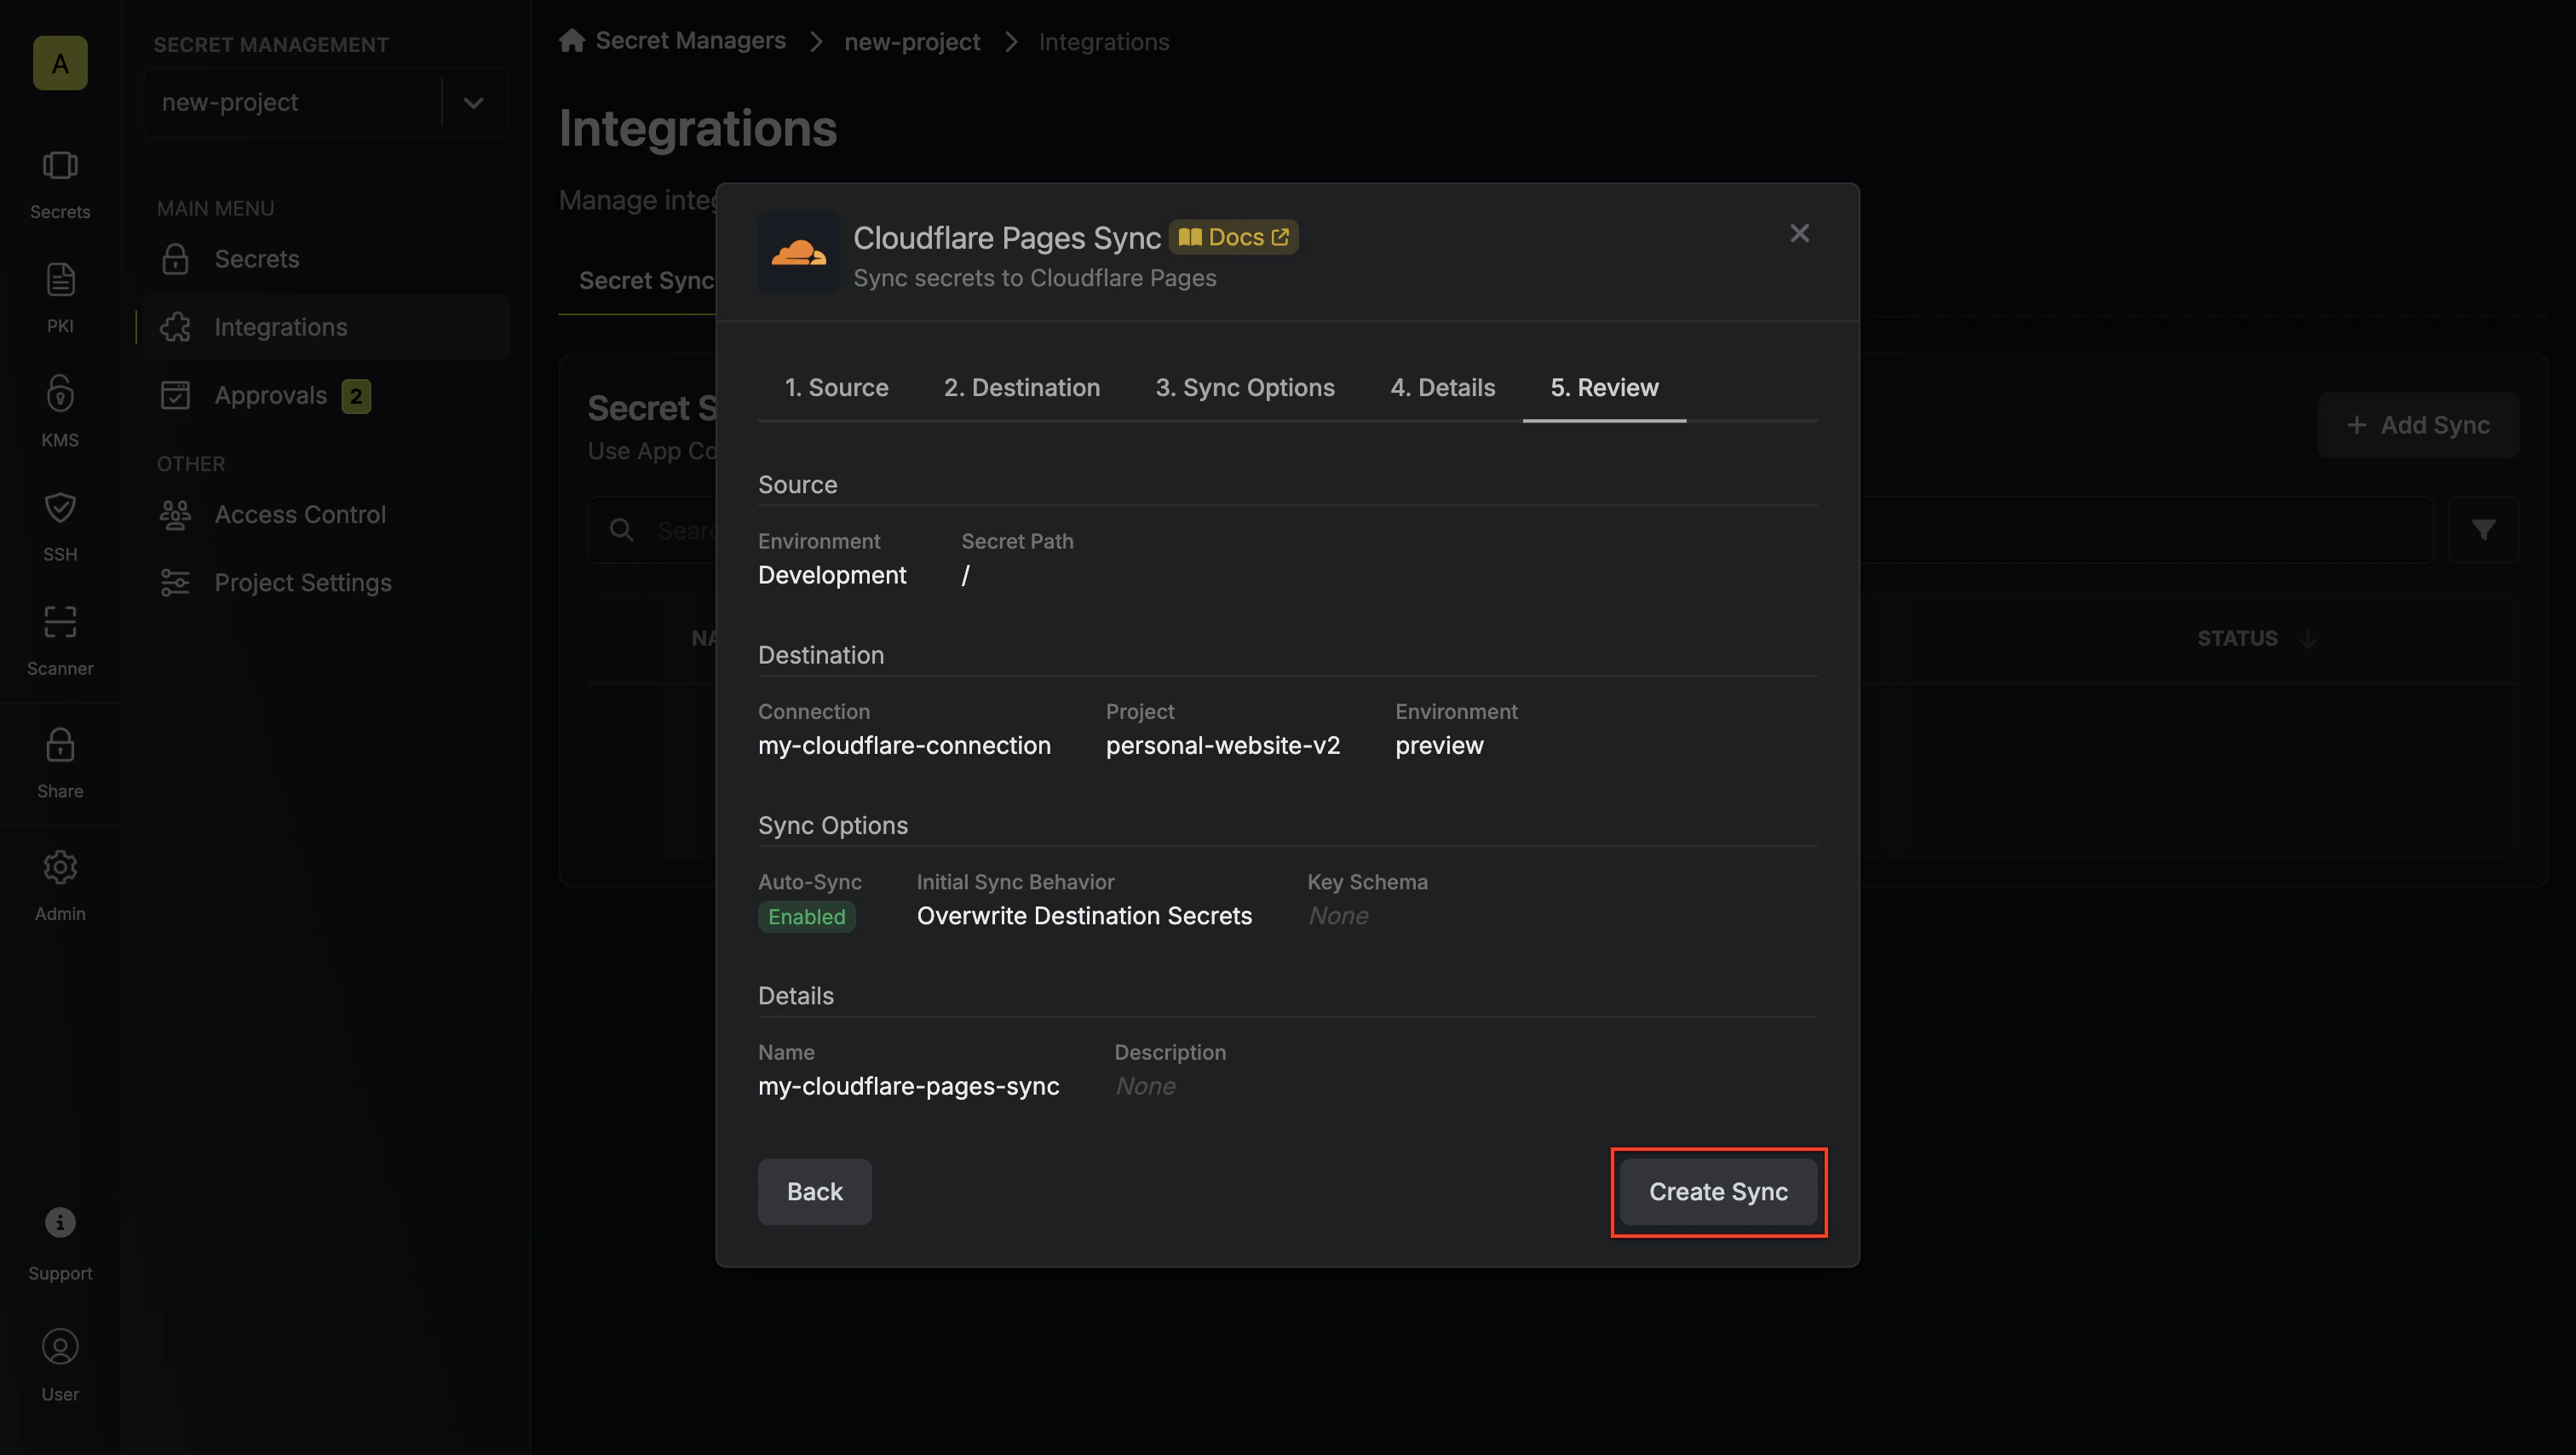Open SSH section icon

(60, 526)
